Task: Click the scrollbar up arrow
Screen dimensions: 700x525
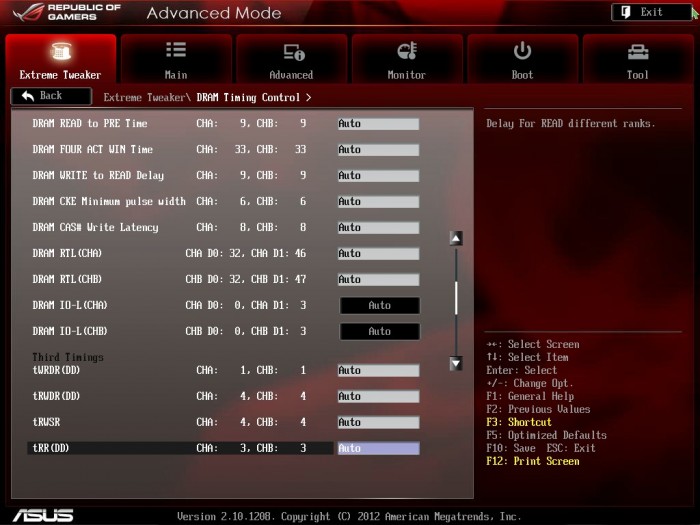Action: (456, 238)
